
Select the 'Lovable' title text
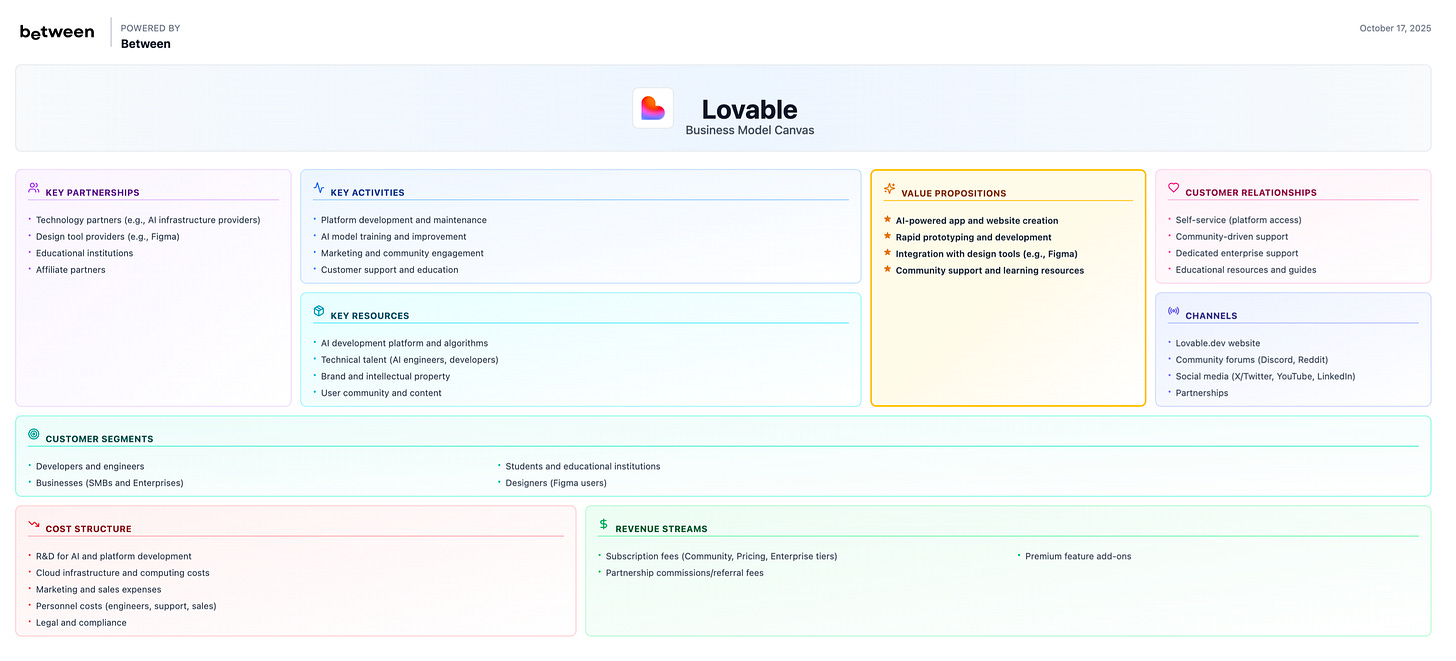pyautogui.click(x=749, y=109)
